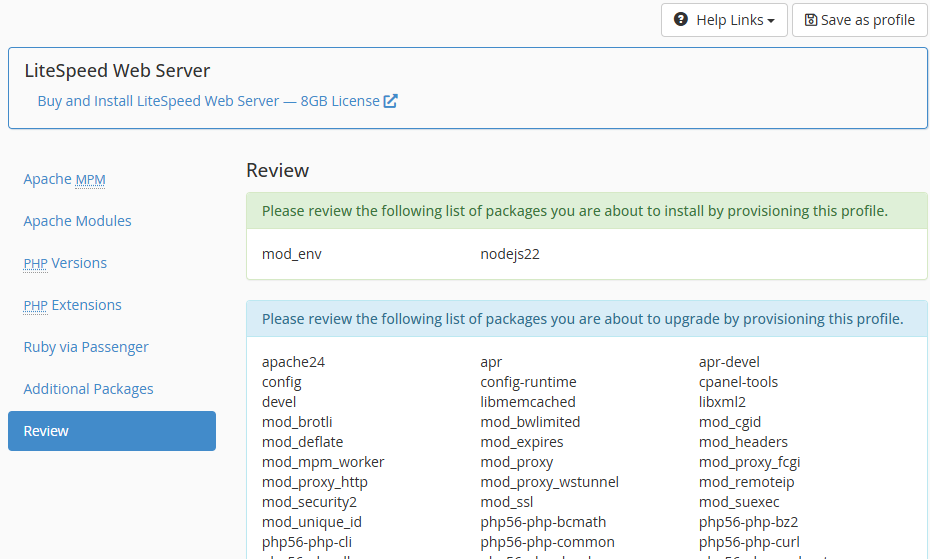
Task: Click the LiteSpeed Web Server heading
Action: [117, 71]
